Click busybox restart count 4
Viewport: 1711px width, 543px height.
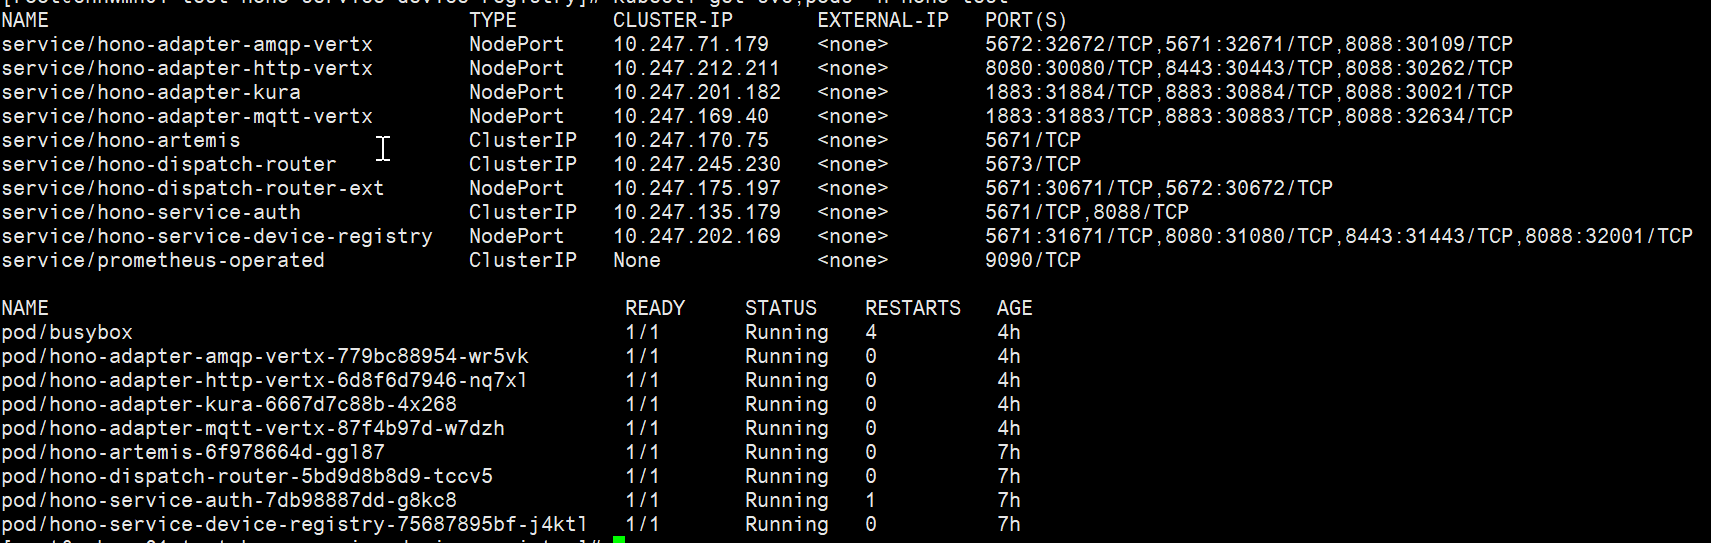pos(871,333)
